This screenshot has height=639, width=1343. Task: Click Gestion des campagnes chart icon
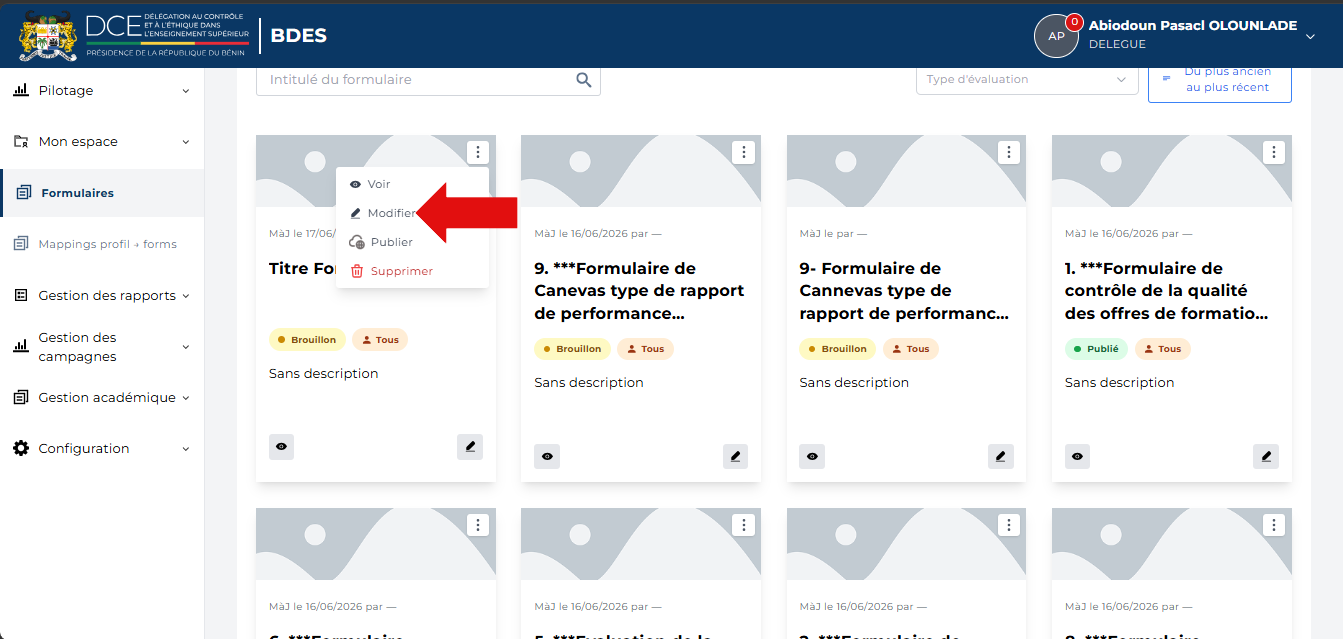point(21,346)
